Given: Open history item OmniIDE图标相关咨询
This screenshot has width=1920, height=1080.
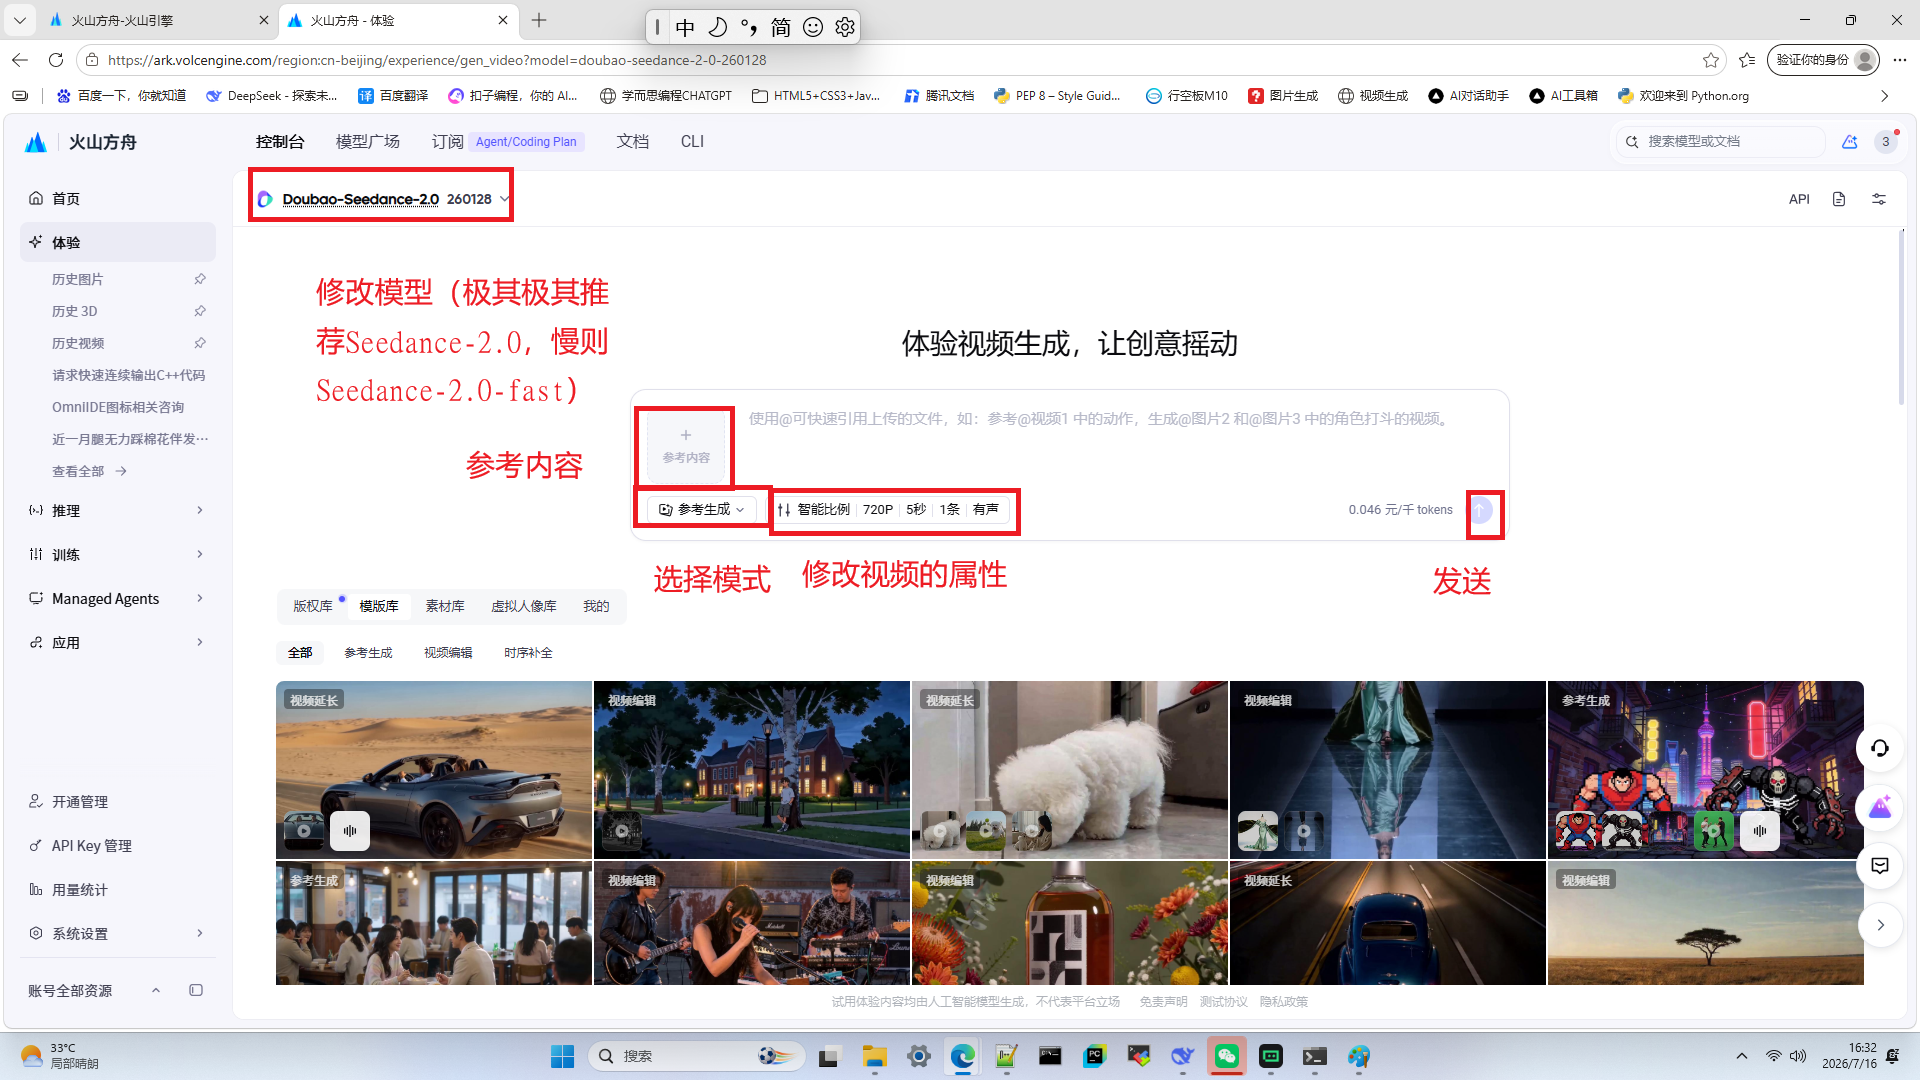Looking at the screenshot, I should coord(118,407).
